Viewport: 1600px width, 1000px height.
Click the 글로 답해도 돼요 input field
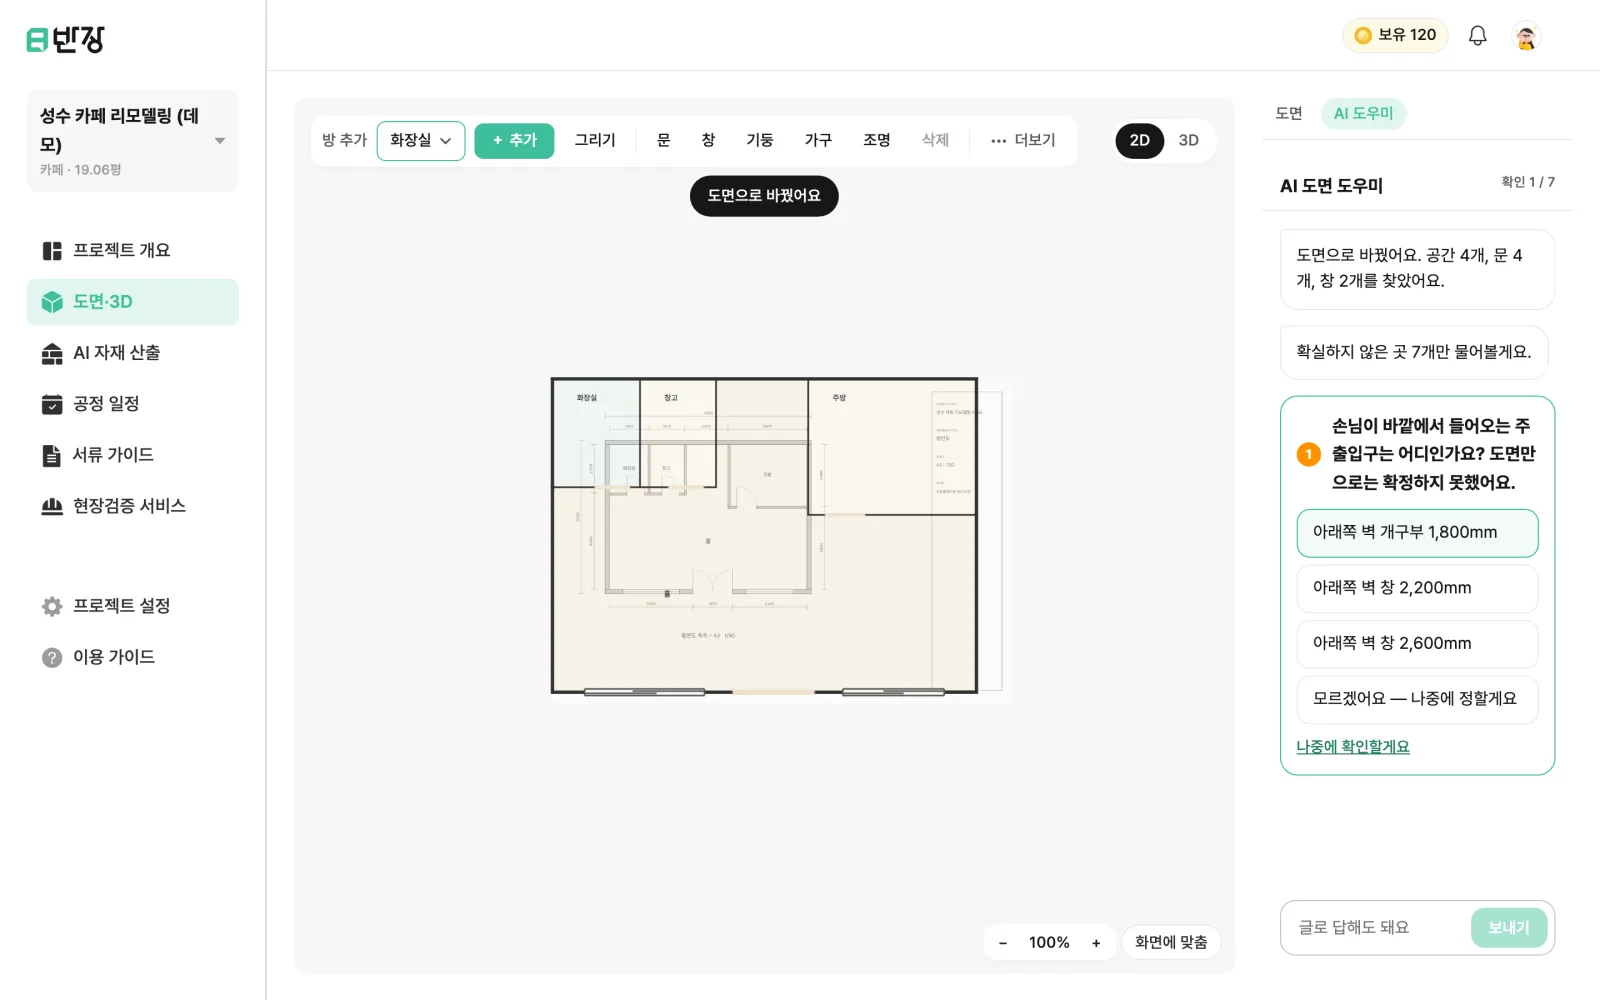point(1375,928)
